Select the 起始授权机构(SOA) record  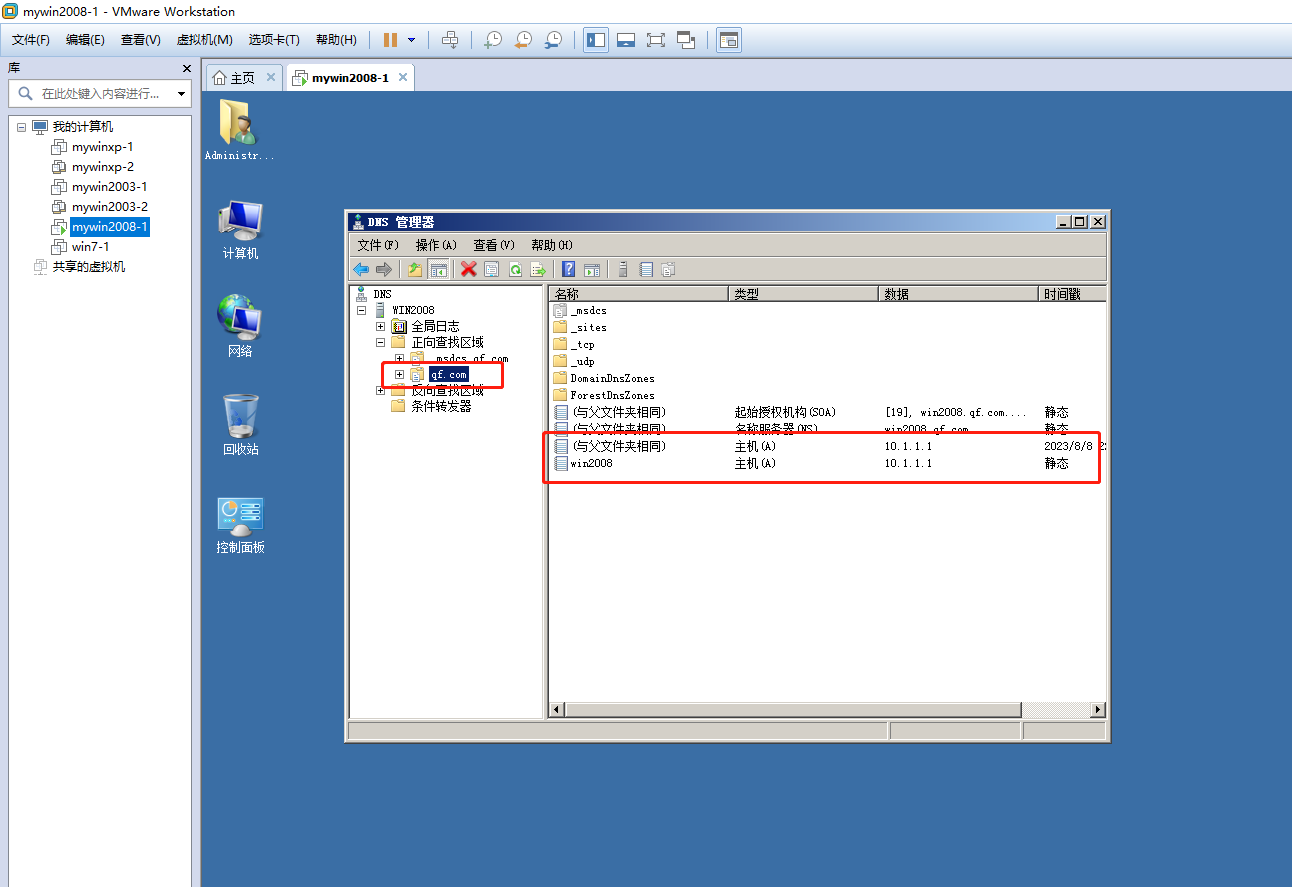(x=785, y=412)
